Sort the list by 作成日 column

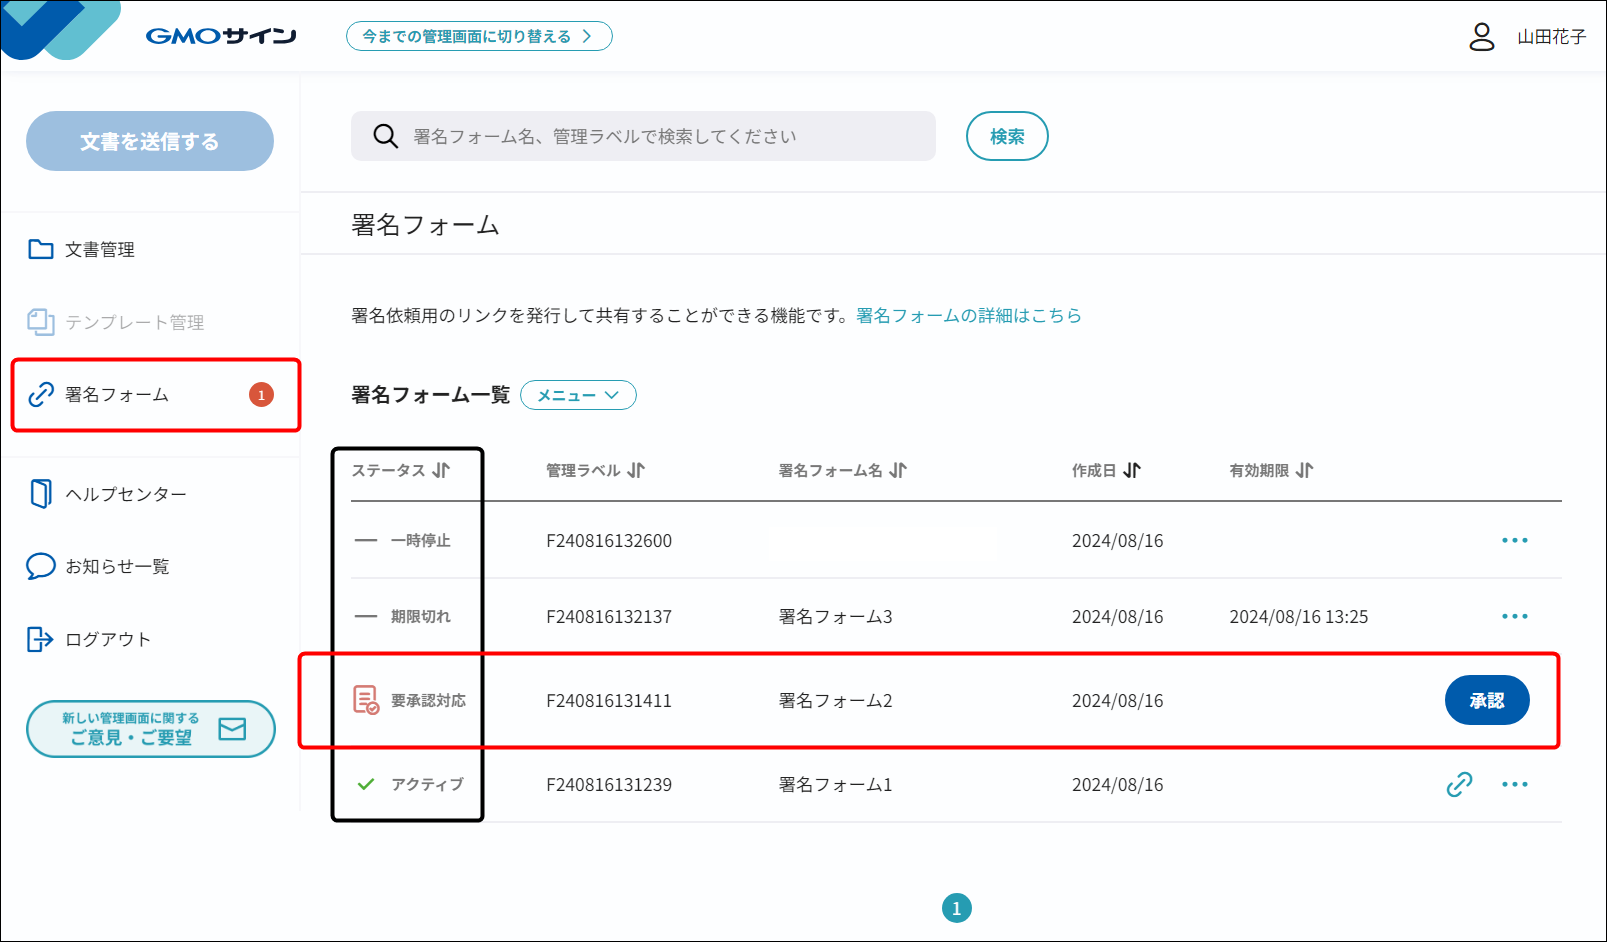[1132, 471]
